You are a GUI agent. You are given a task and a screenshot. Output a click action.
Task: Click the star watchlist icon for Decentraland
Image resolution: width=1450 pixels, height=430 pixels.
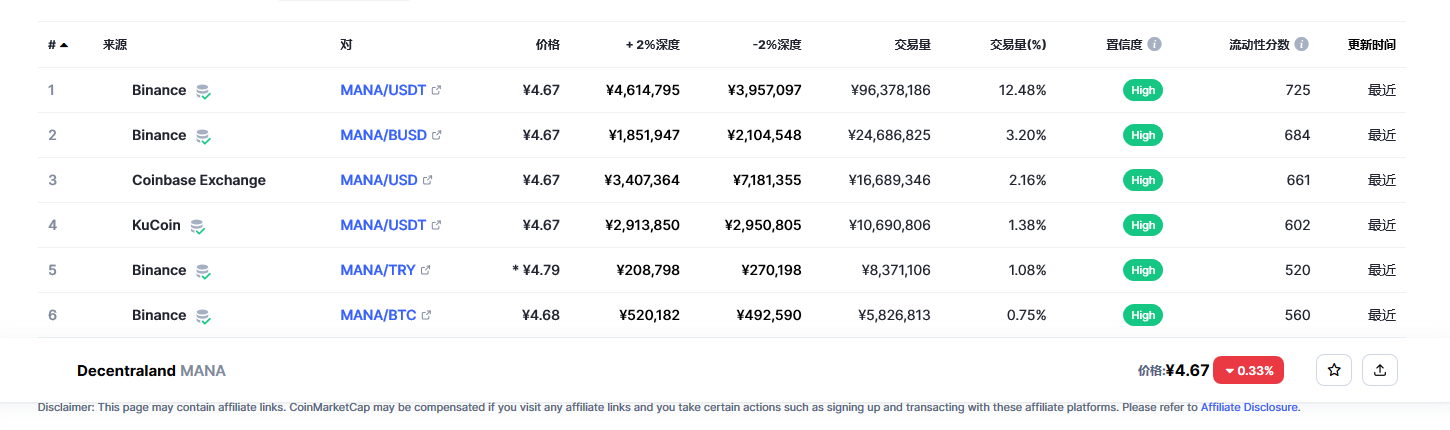tap(1334, 370)
